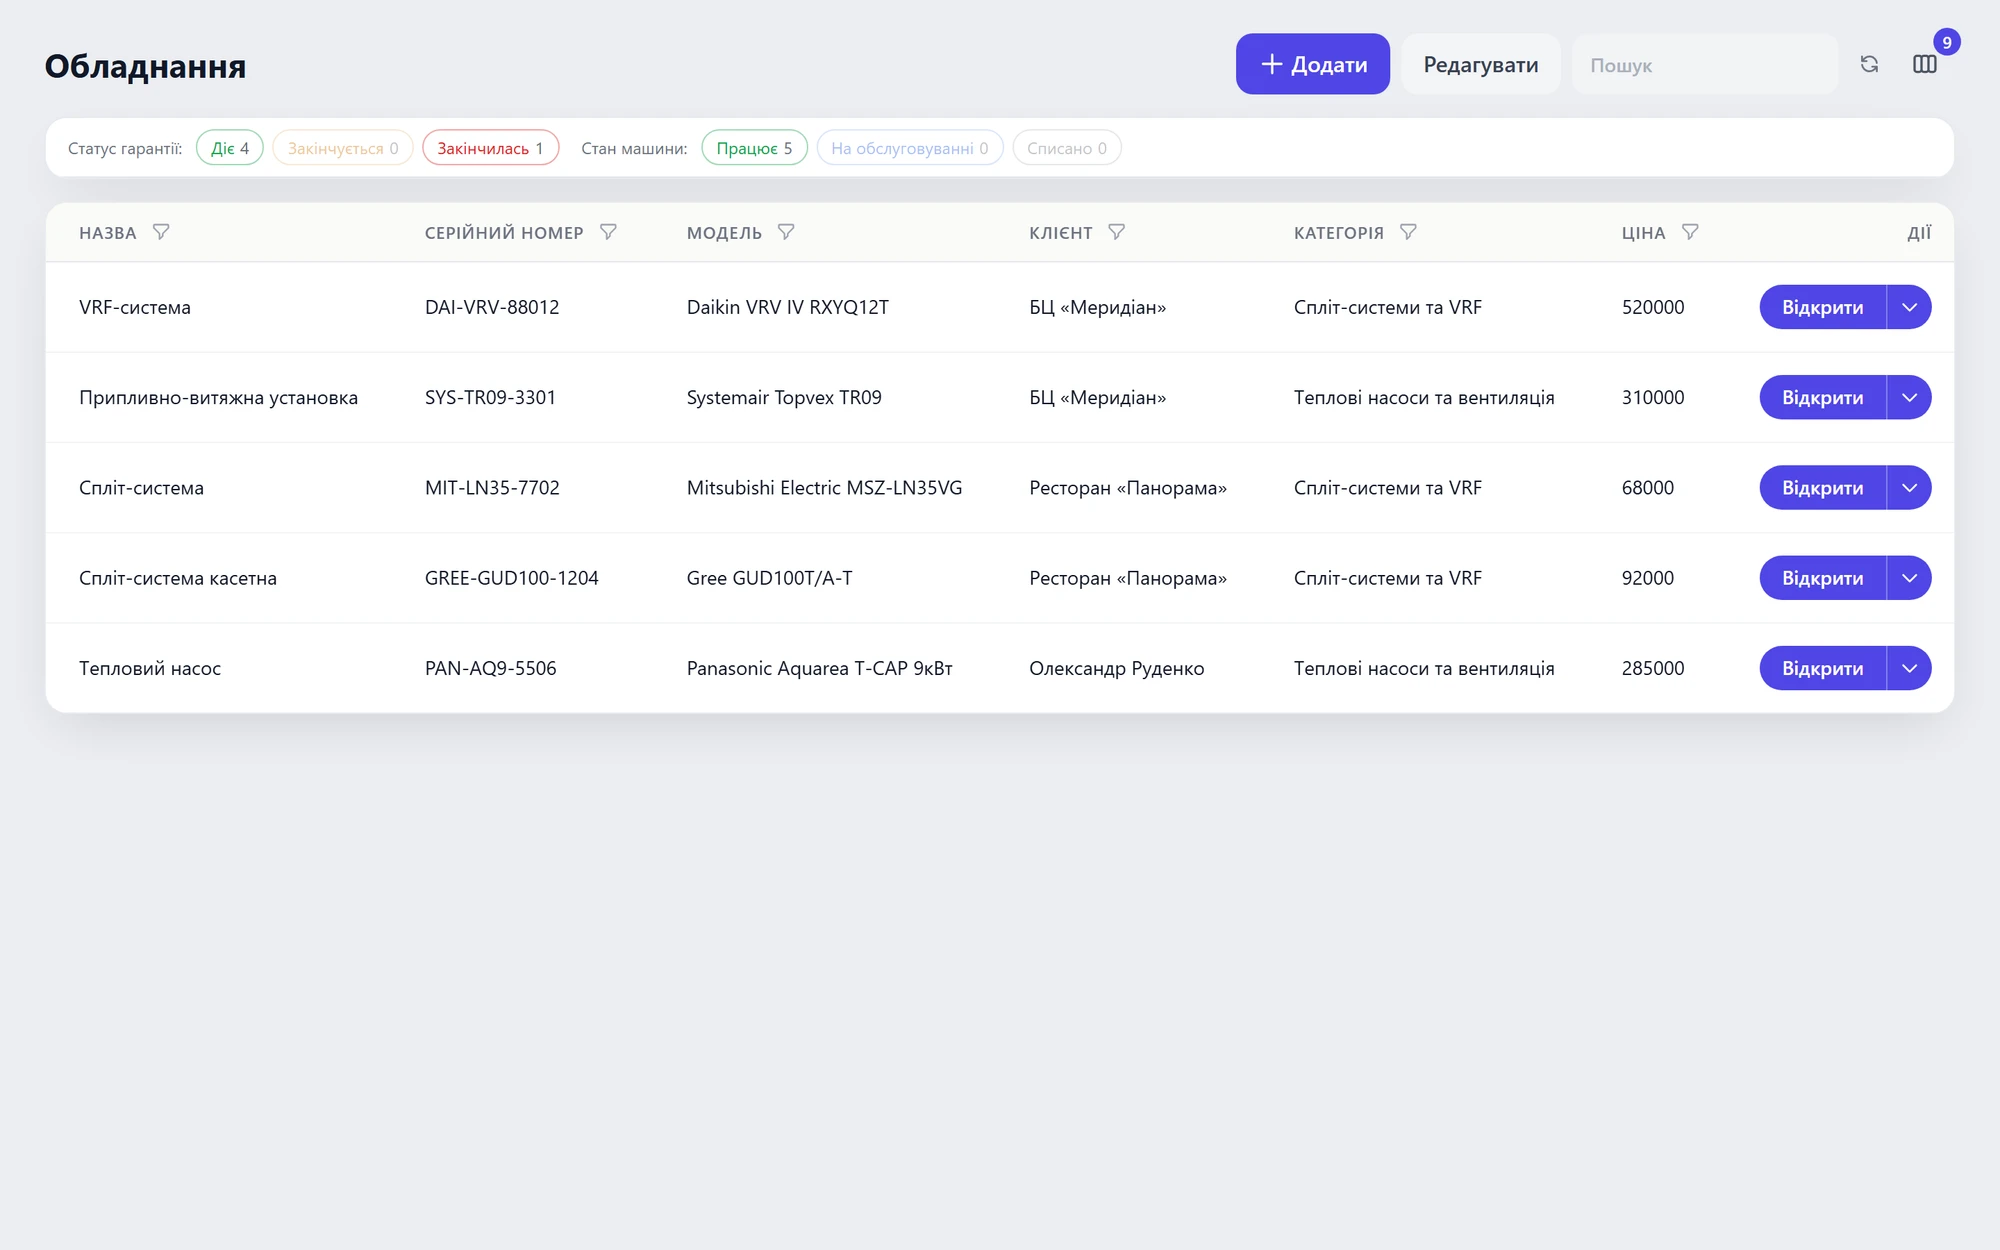Click the Клієнт column header label
The height and width of the screenshot is (1250, 2000).
pyautogui.click(x=1061, y=233)
